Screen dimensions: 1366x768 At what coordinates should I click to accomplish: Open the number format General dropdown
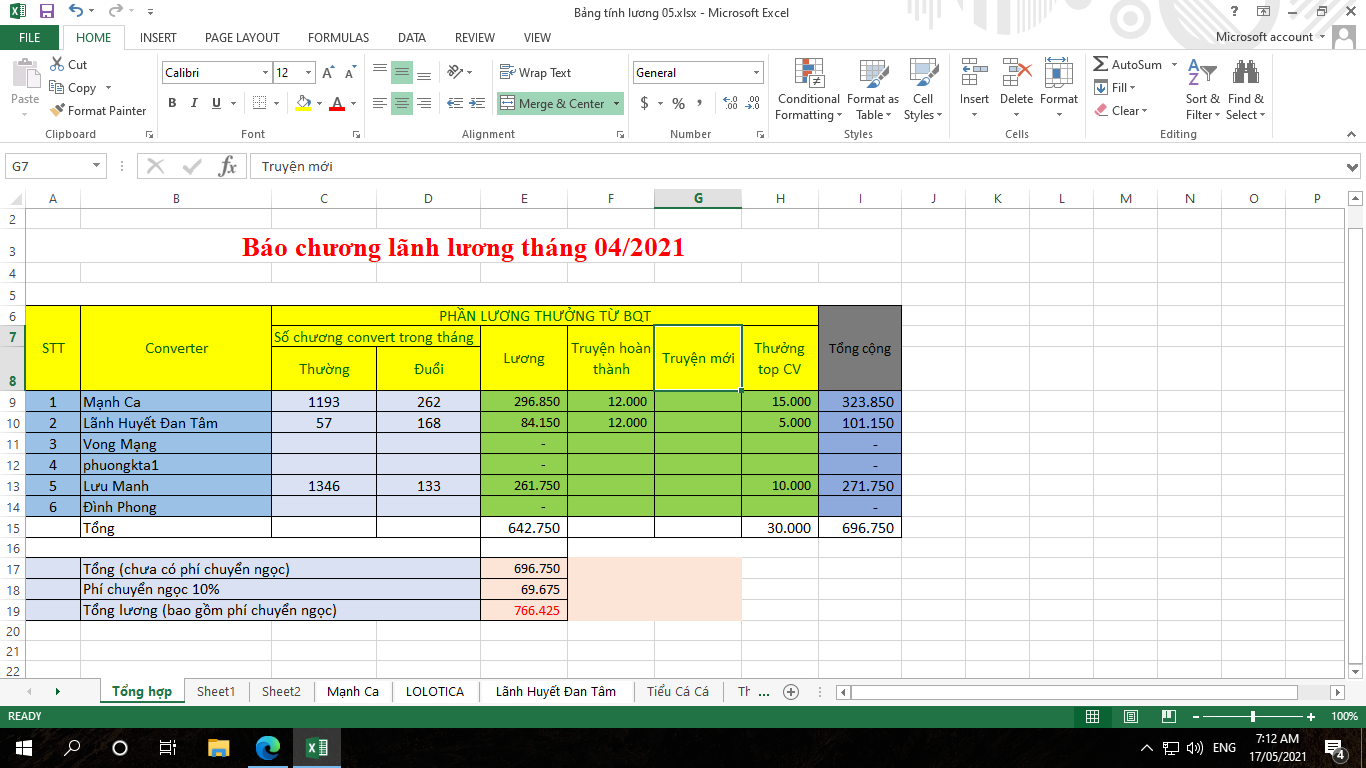coord(756,73)
